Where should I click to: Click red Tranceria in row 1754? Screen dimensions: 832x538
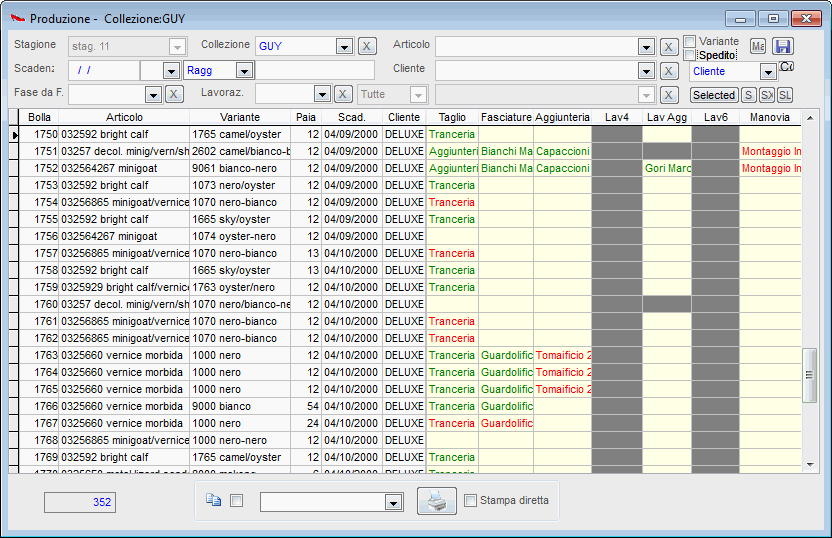[452, 202]
